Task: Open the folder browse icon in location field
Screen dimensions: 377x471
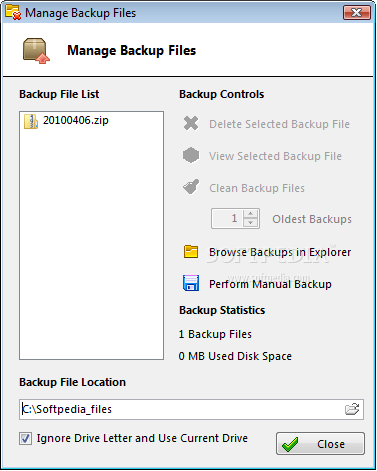Action: click(352, 409)
